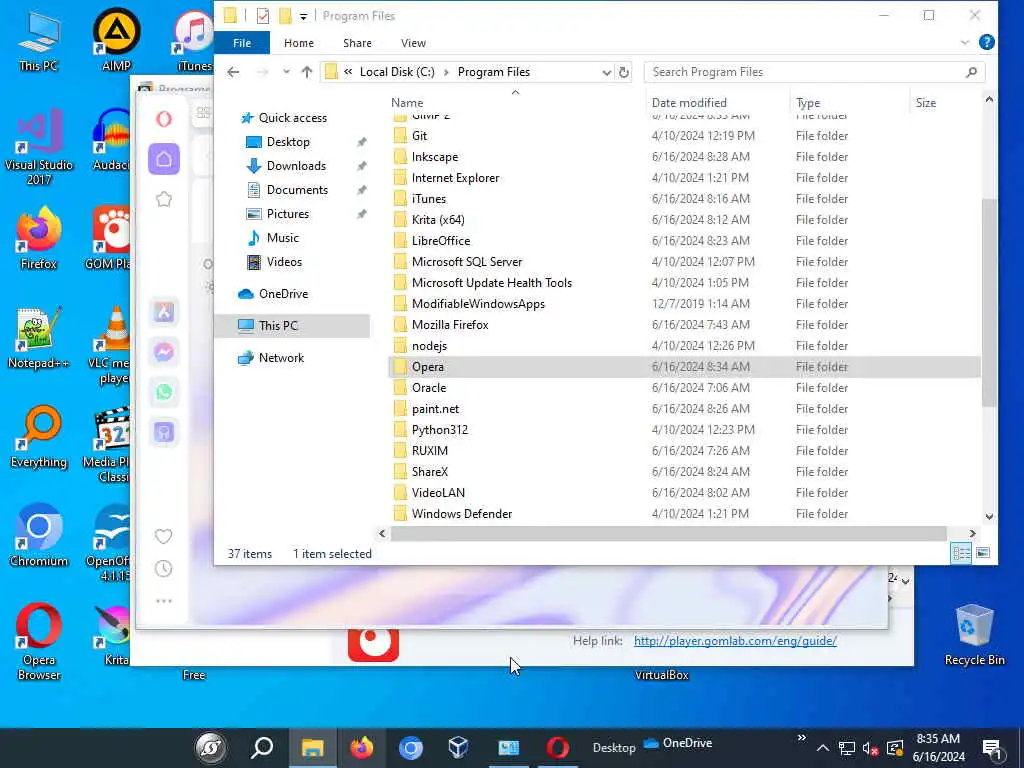Viewport: 1024px width, 768px height.
Task: Launch AIMP from the desktop
Action: pyautogui.click(x=116, y=40)
